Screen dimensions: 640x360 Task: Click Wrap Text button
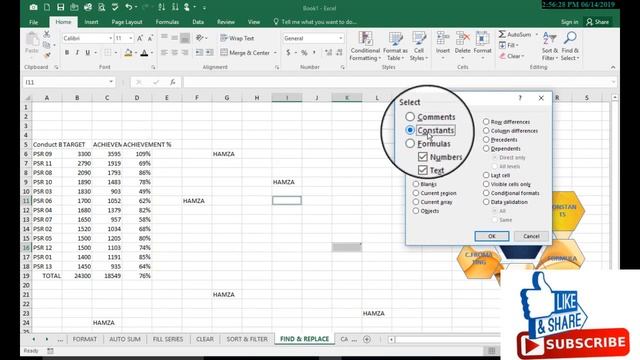coord(237,38)
